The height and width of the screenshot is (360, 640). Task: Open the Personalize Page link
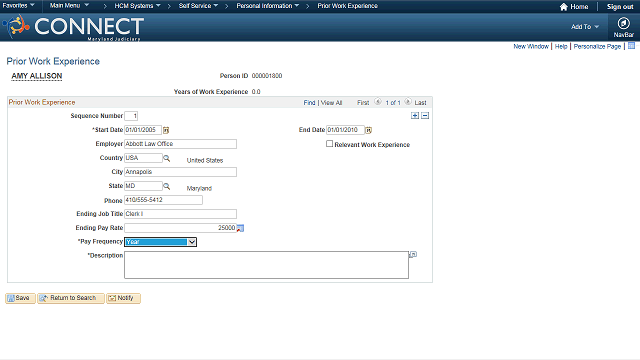click(x=597, y=47)
